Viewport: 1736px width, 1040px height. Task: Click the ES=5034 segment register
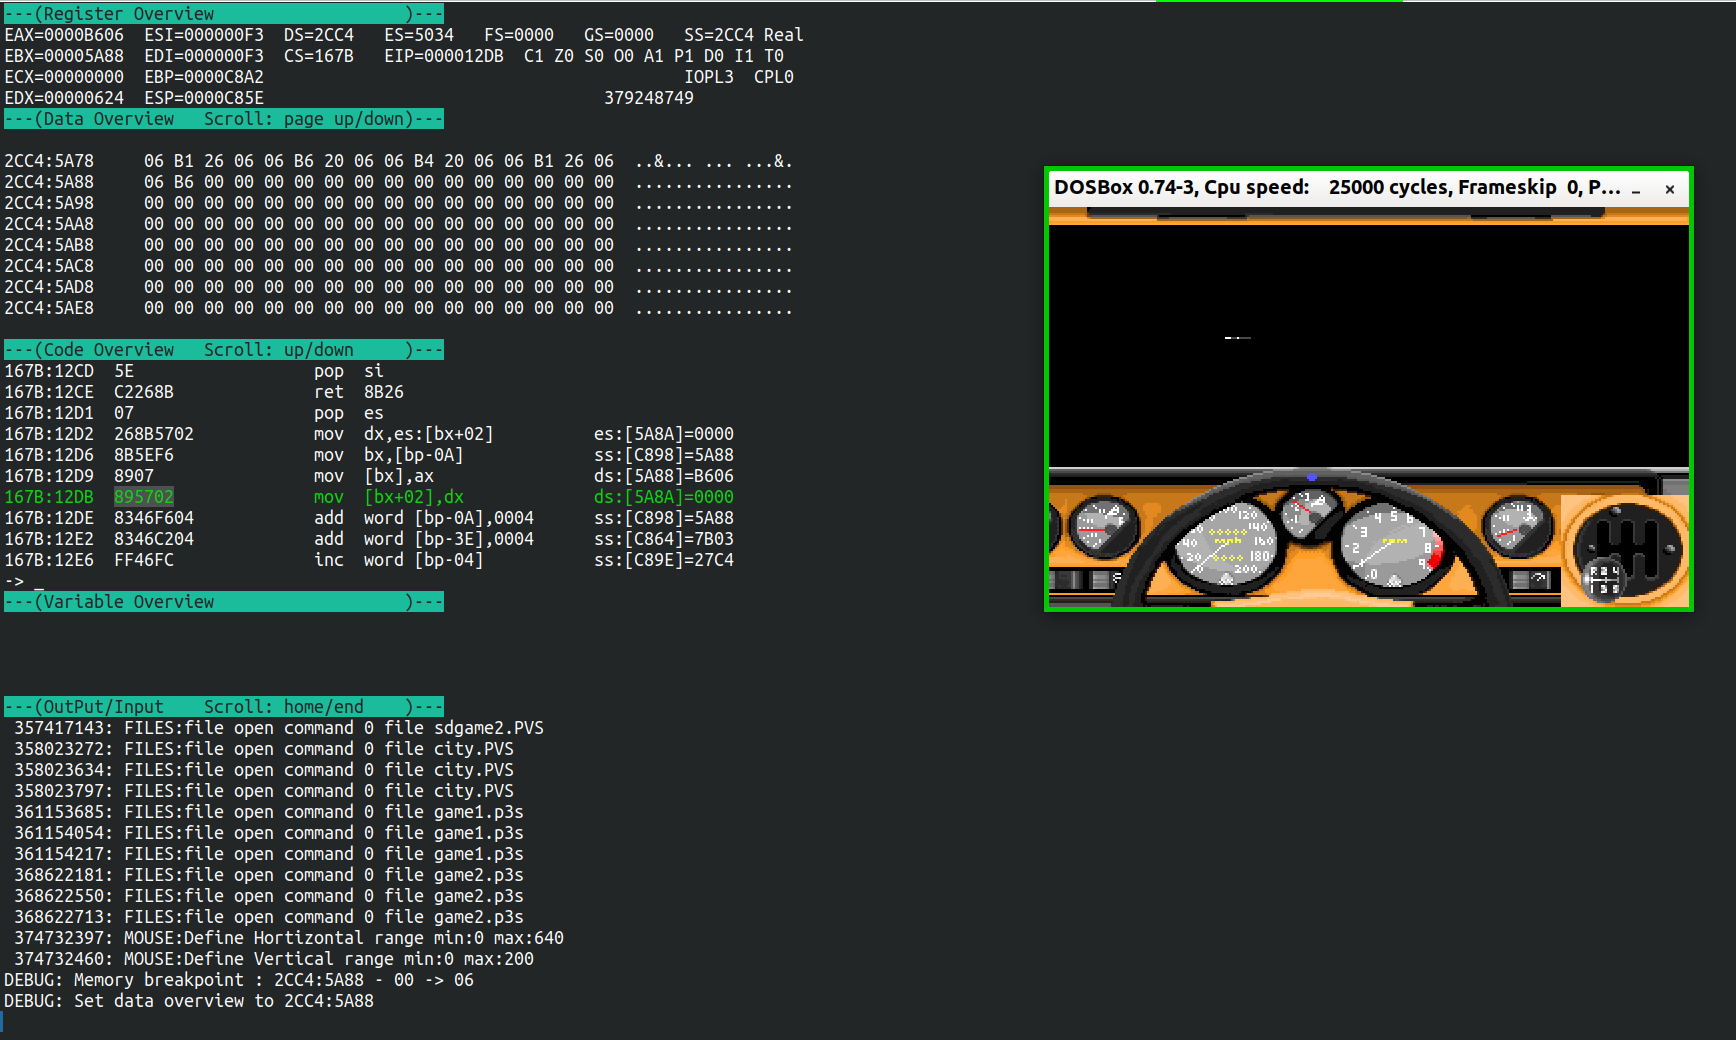pyautogui.click(x=419, y=35)
